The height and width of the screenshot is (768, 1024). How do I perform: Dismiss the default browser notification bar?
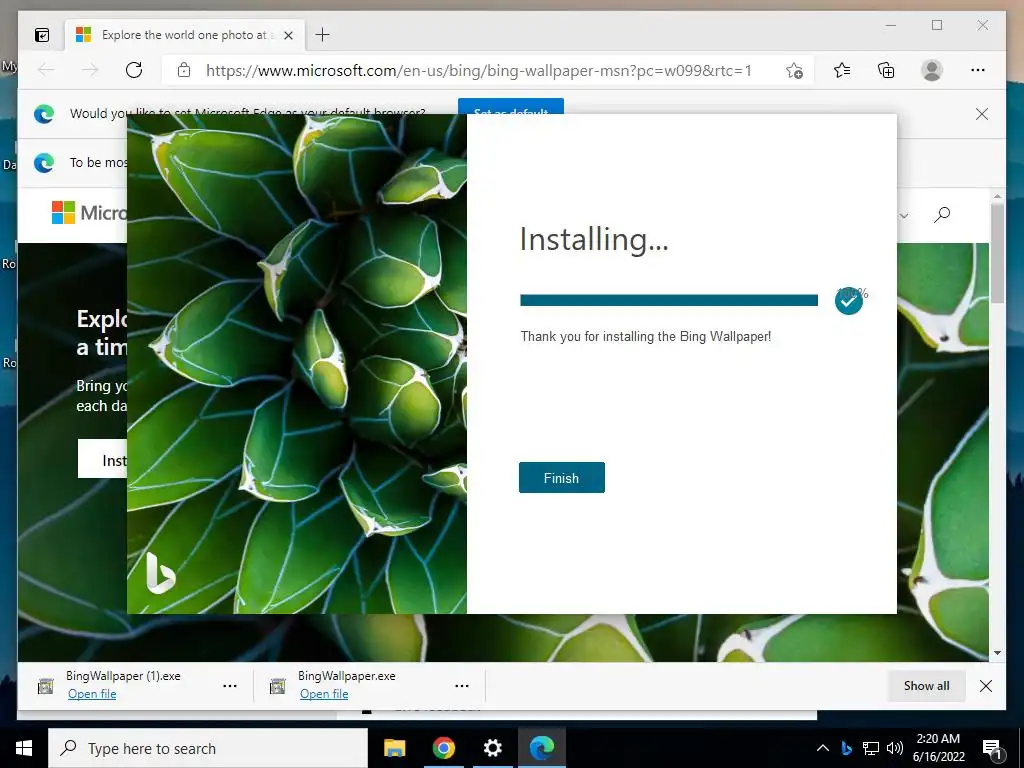(982, 114)
